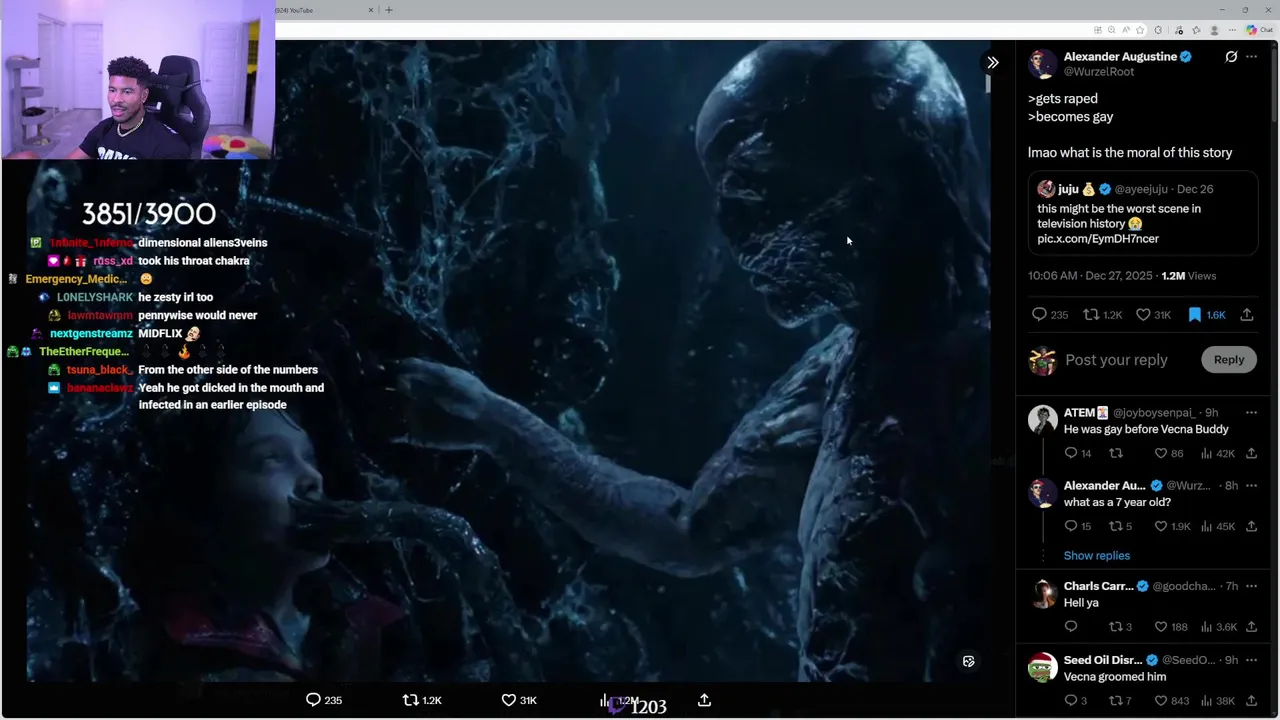Image resolution: width=1280 pixels, height=720 pixels.
Task: Like from the bar below the media showing 31K
Action: coord(518,700)
